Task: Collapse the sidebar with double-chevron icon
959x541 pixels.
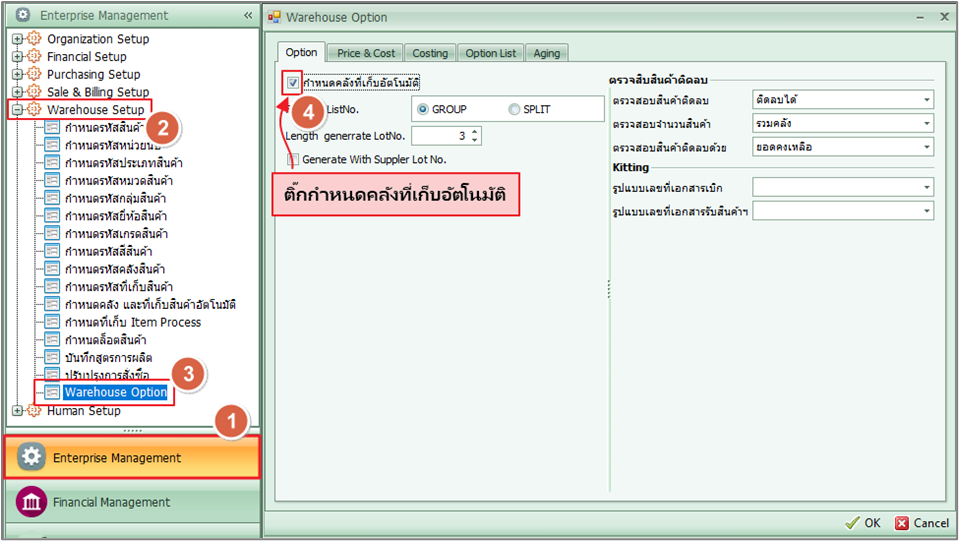Action: [x=248, y=16]
